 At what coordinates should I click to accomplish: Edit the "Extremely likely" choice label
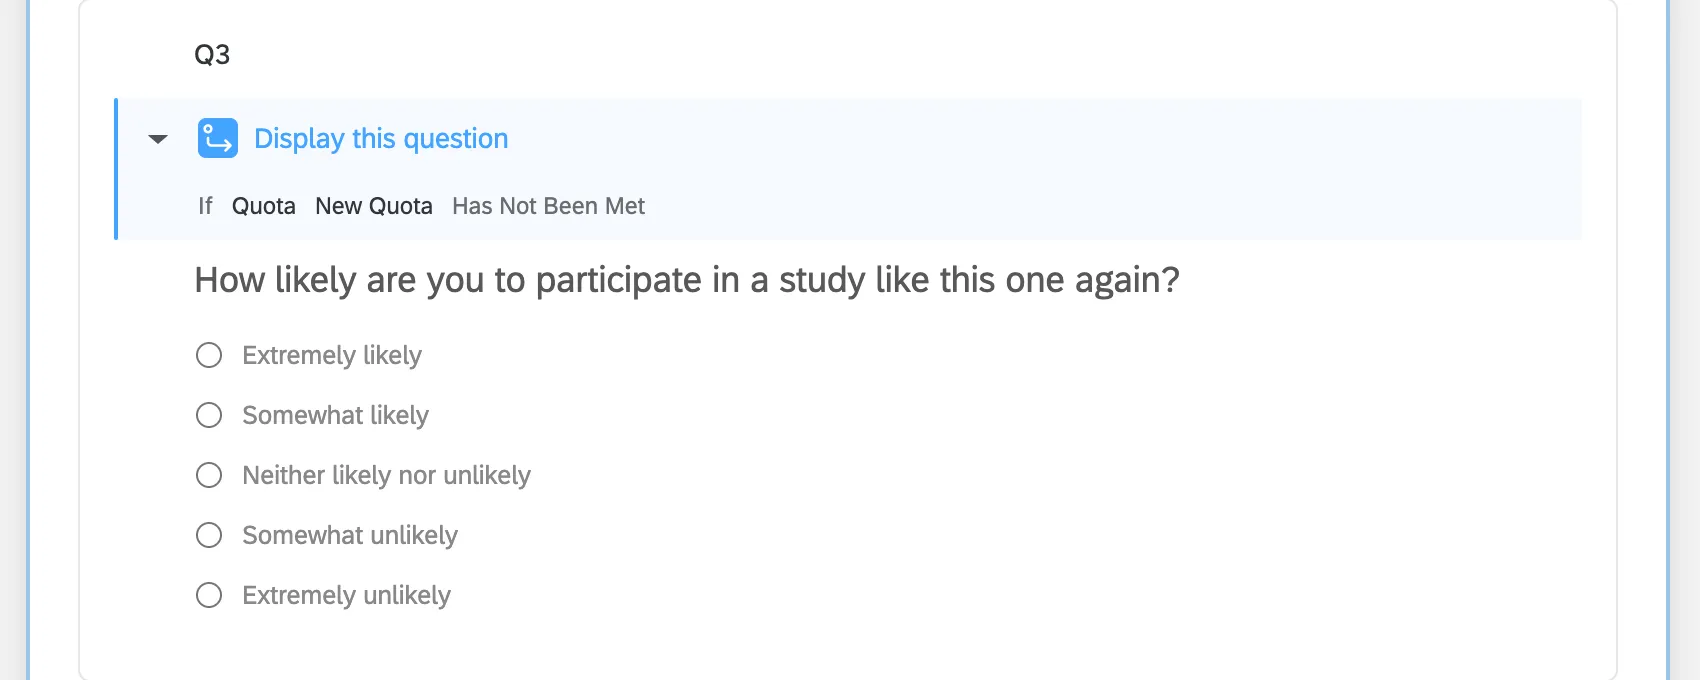(332, 355)
